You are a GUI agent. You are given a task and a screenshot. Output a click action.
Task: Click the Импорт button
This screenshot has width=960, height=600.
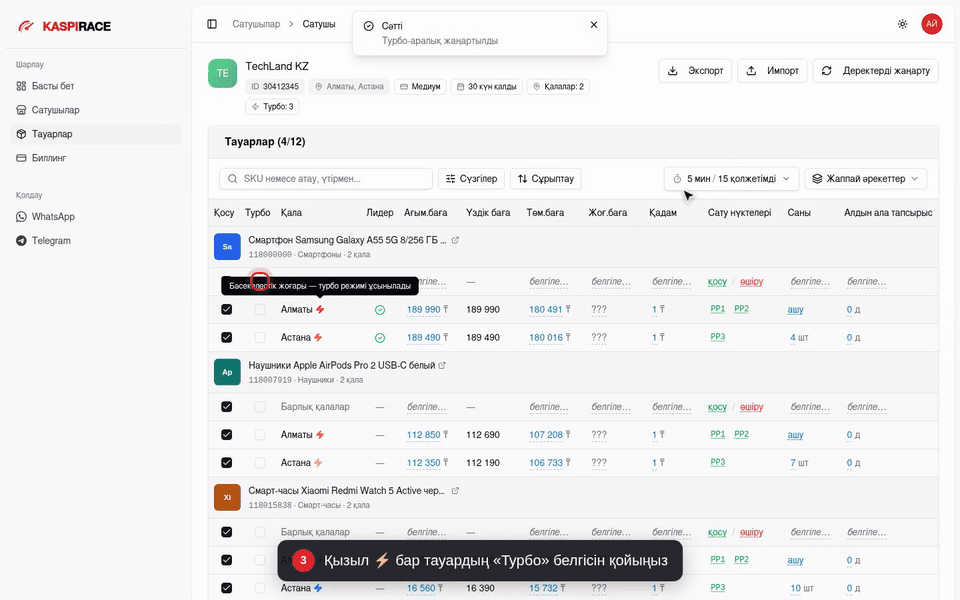coord(772,71)
